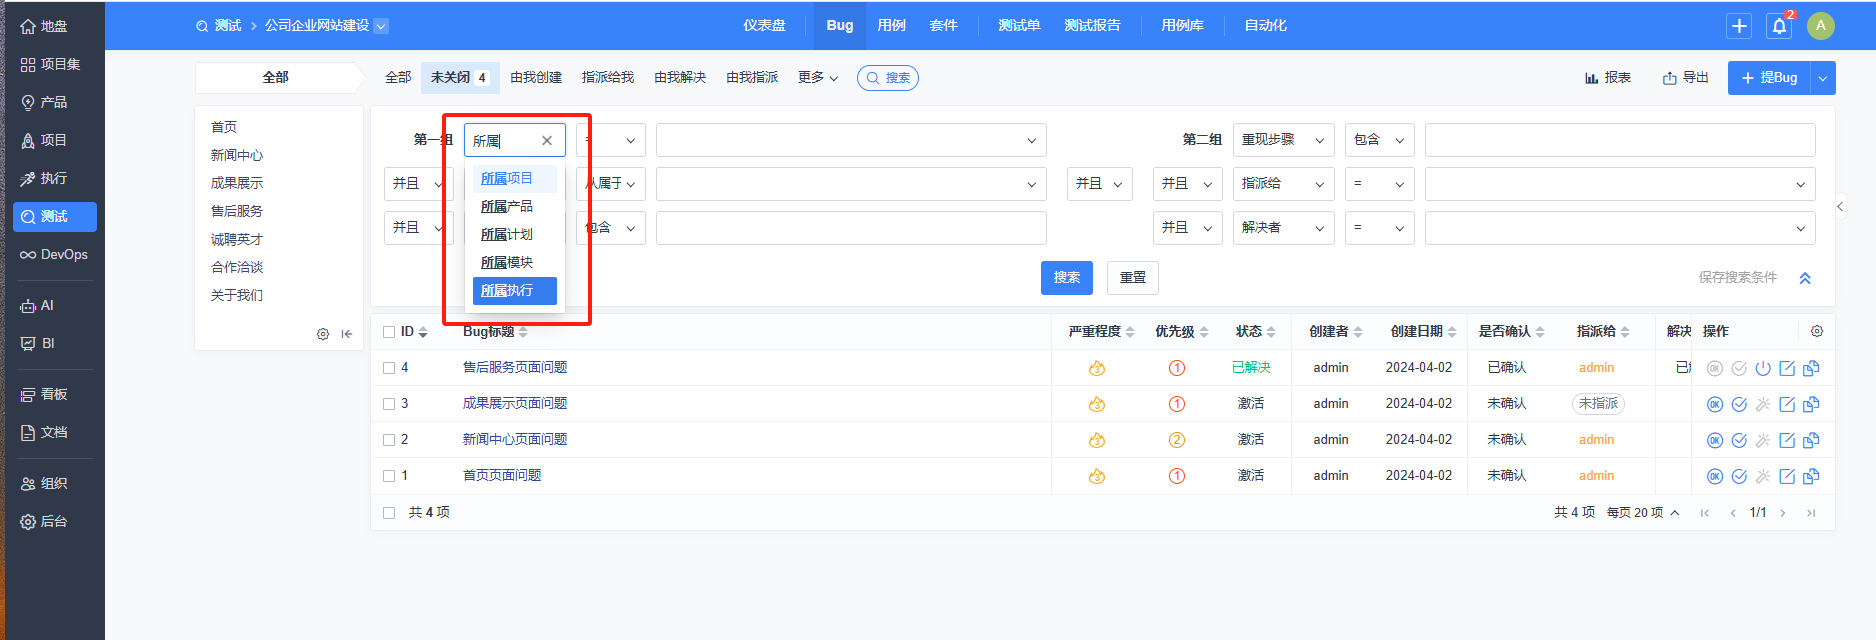Open the notifications bell
Image resolution: width=1876 pixels, height=640 pixels.
pos(1779,26)
